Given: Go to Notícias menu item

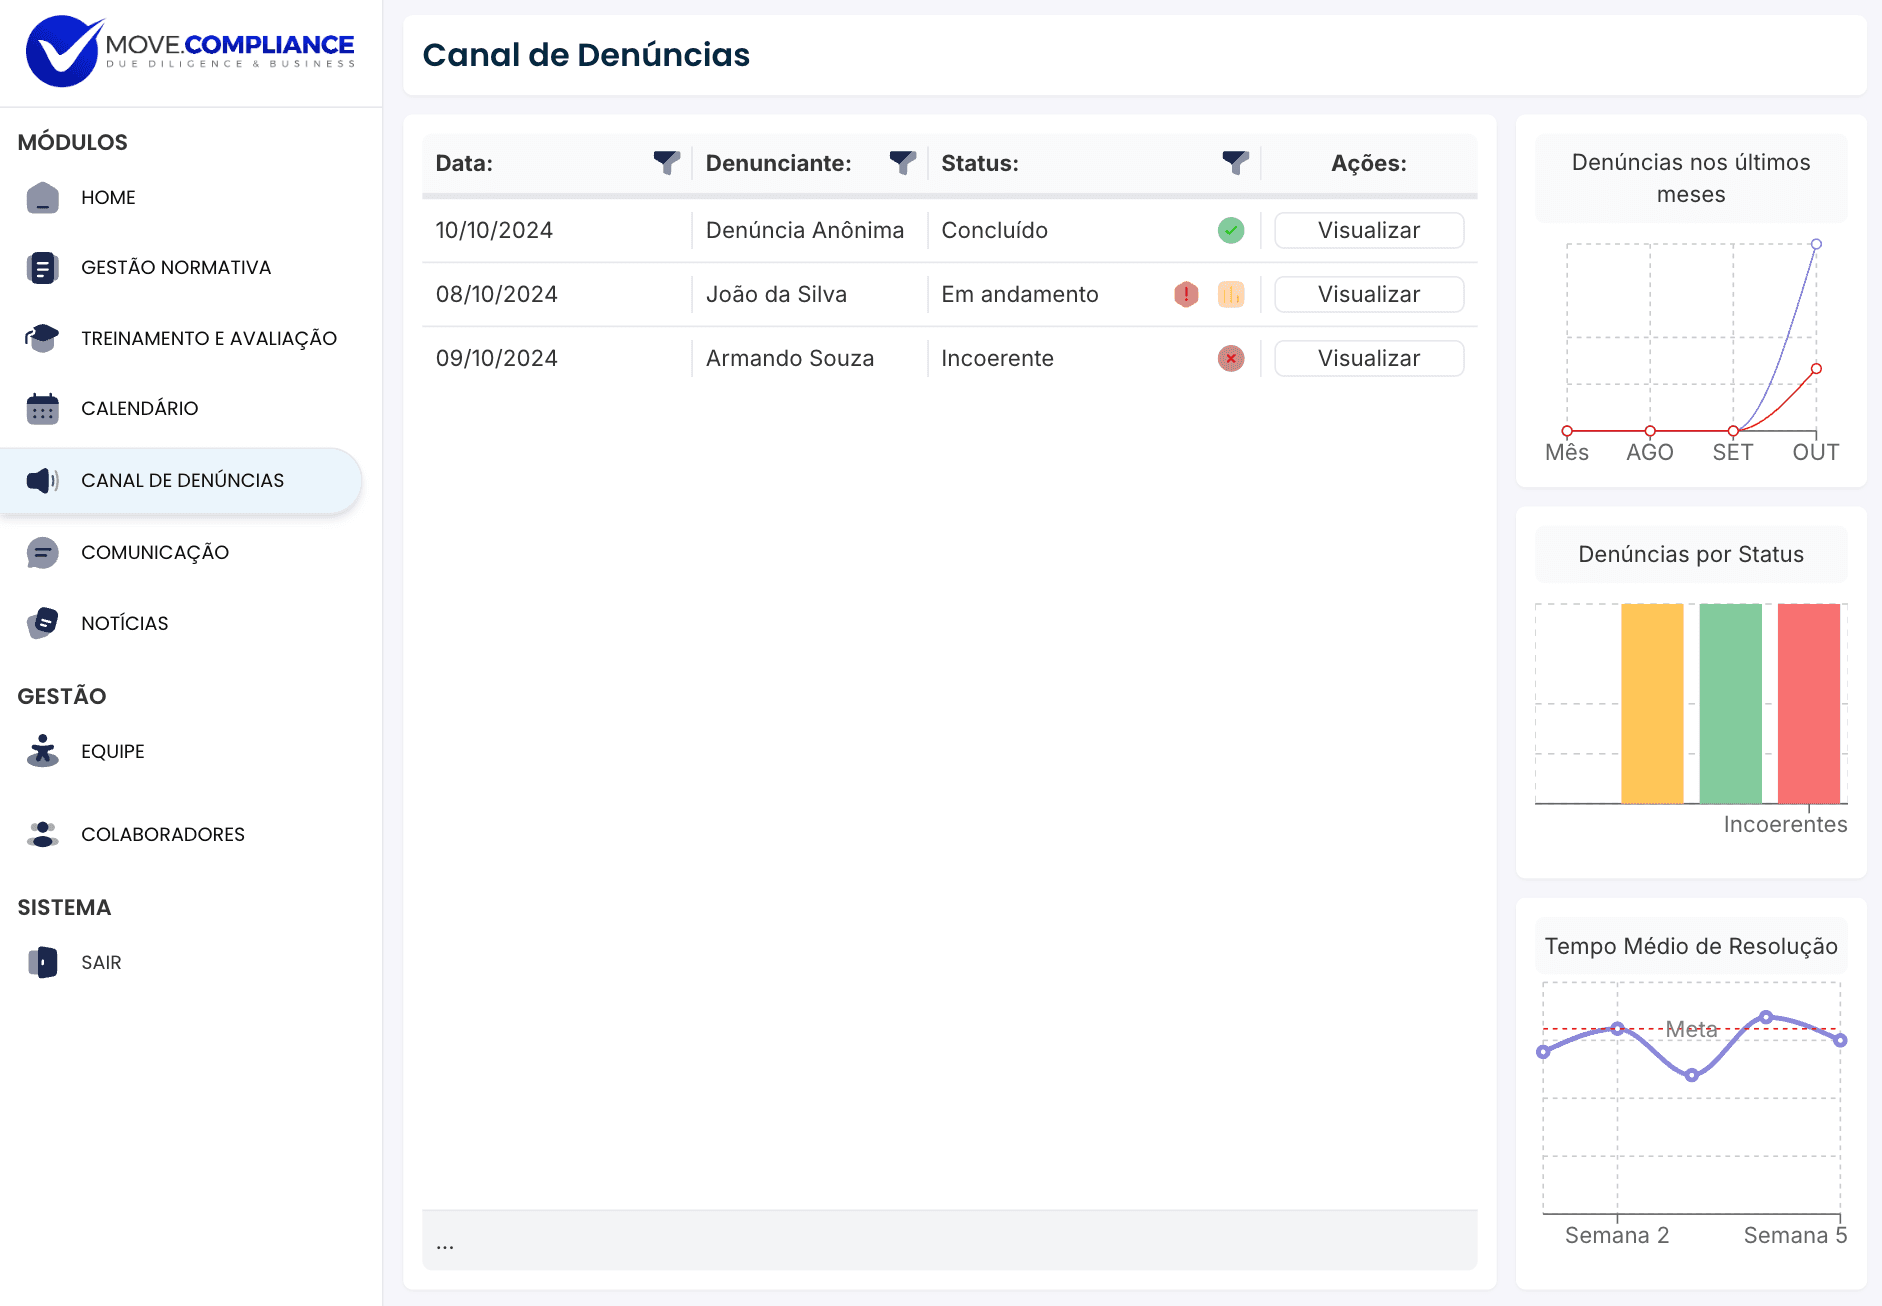Looking at the screenshot, I should click(x=125, y=624).
